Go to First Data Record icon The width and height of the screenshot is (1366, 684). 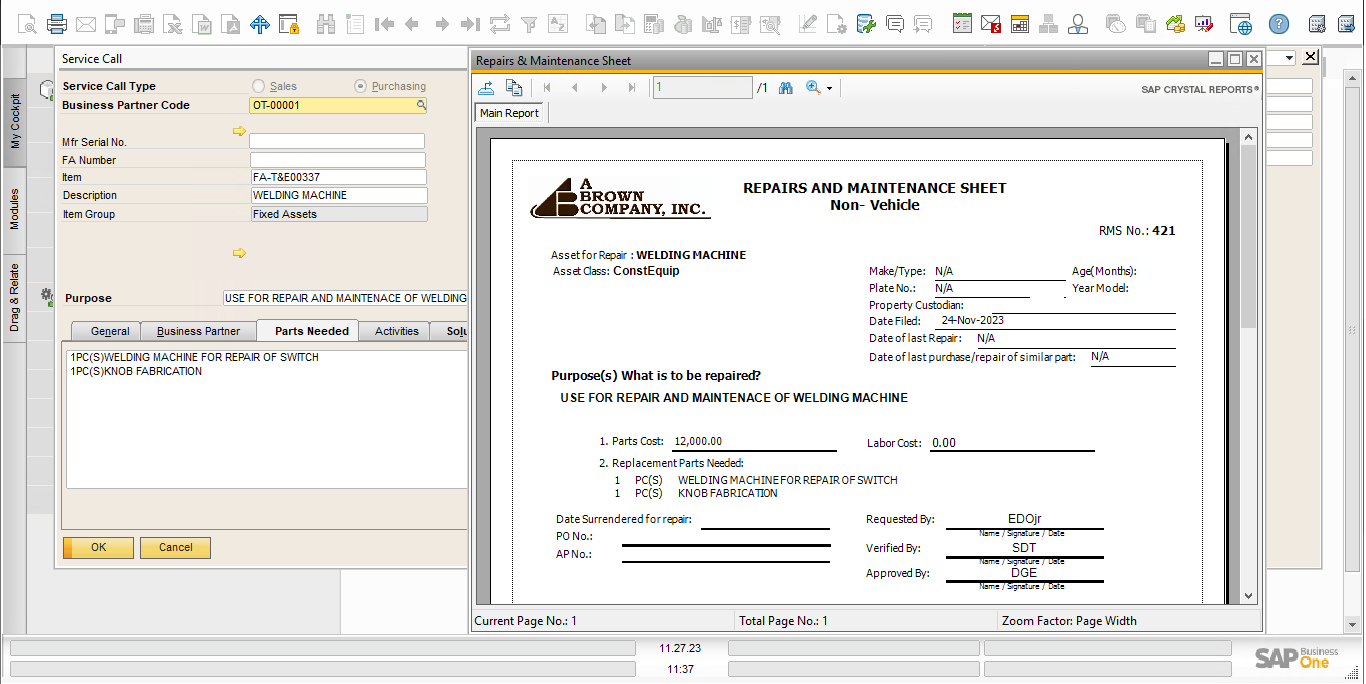coord(383,24)
